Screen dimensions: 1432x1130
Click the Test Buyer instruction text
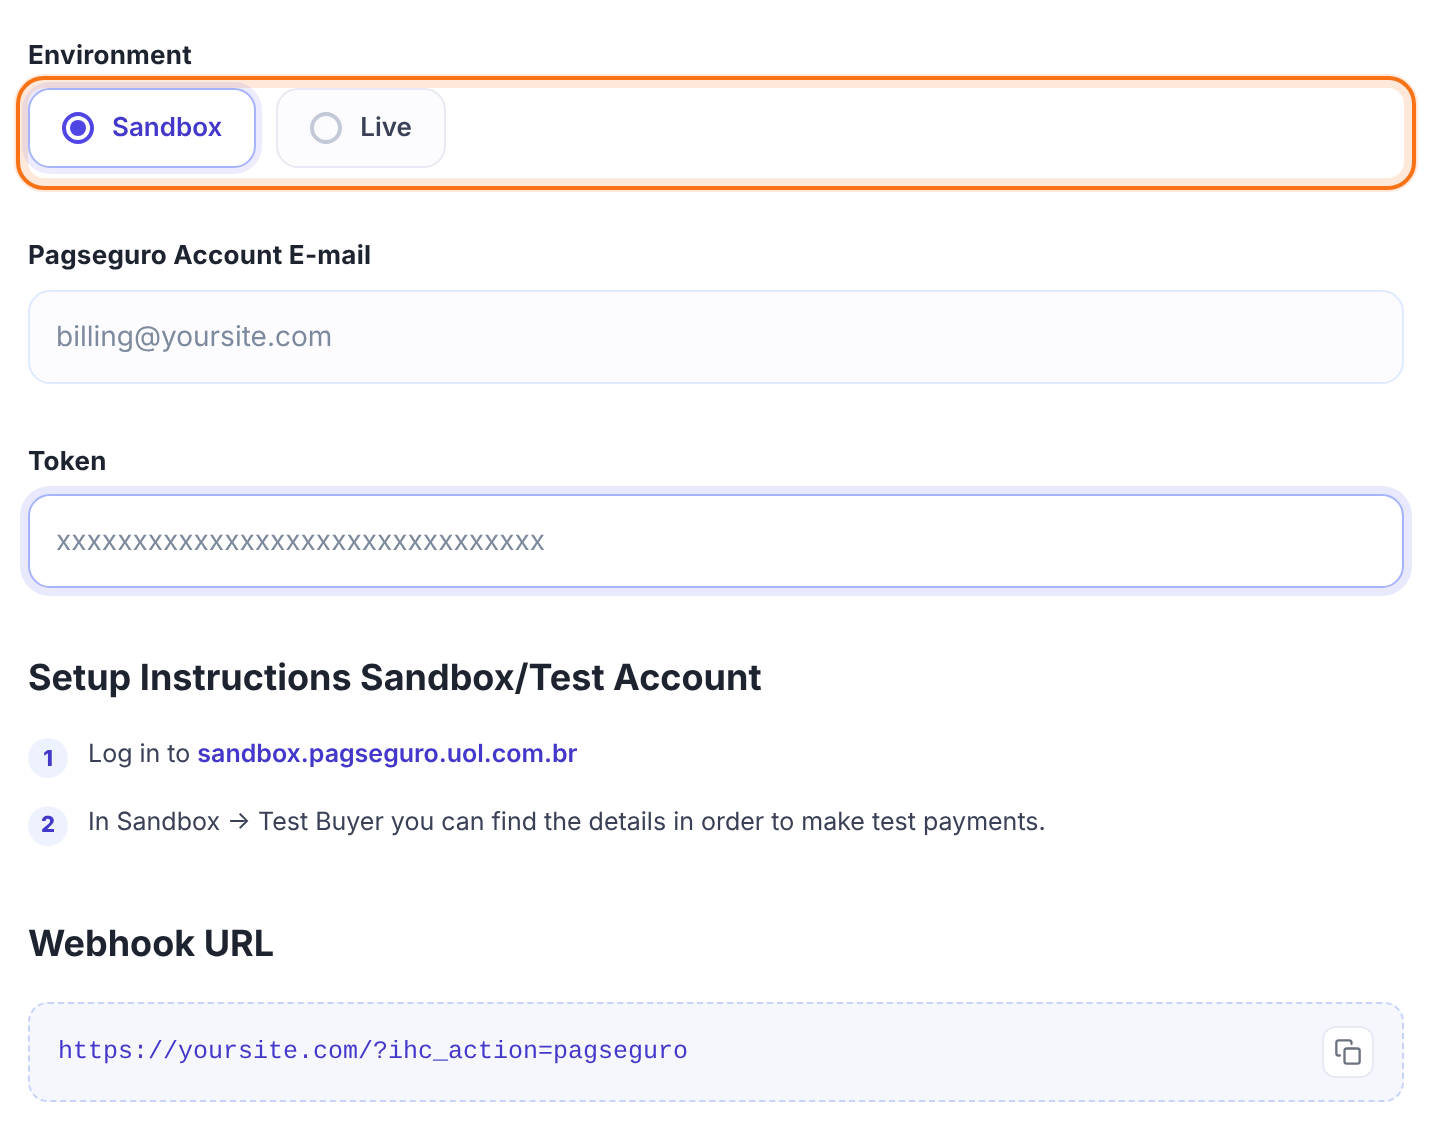[x=566, y=822]
